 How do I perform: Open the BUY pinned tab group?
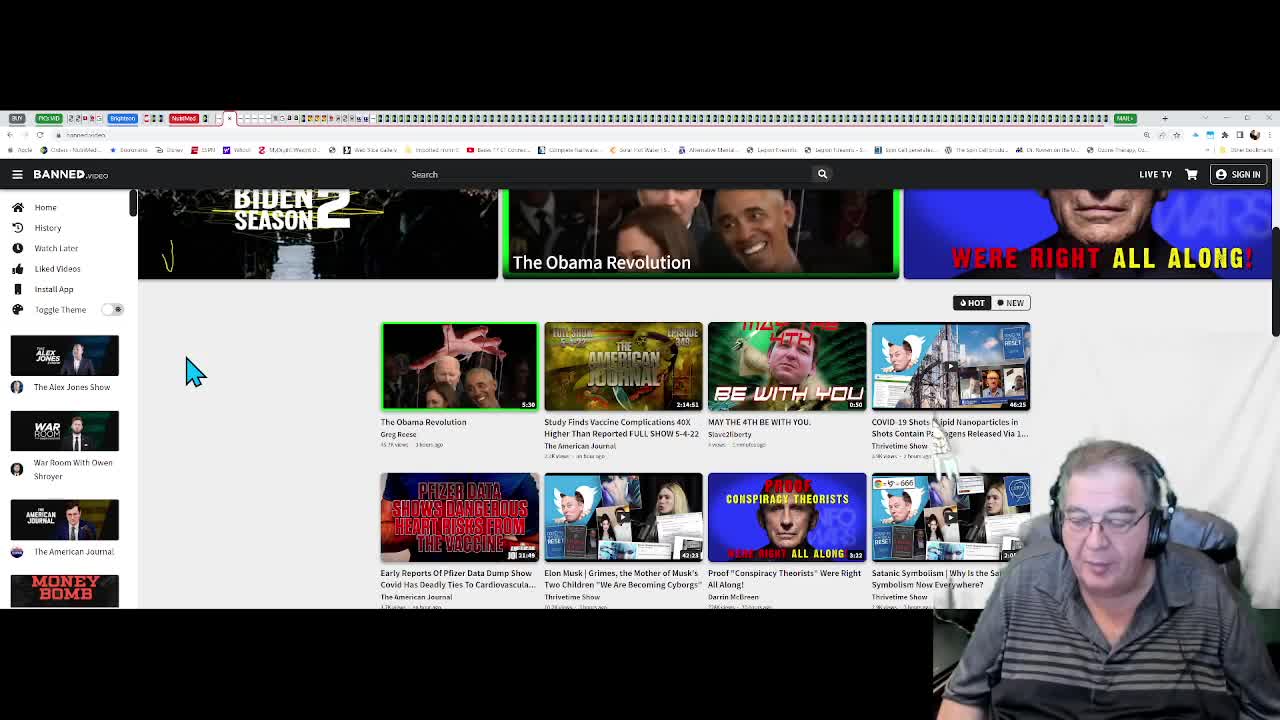(17, 118)
